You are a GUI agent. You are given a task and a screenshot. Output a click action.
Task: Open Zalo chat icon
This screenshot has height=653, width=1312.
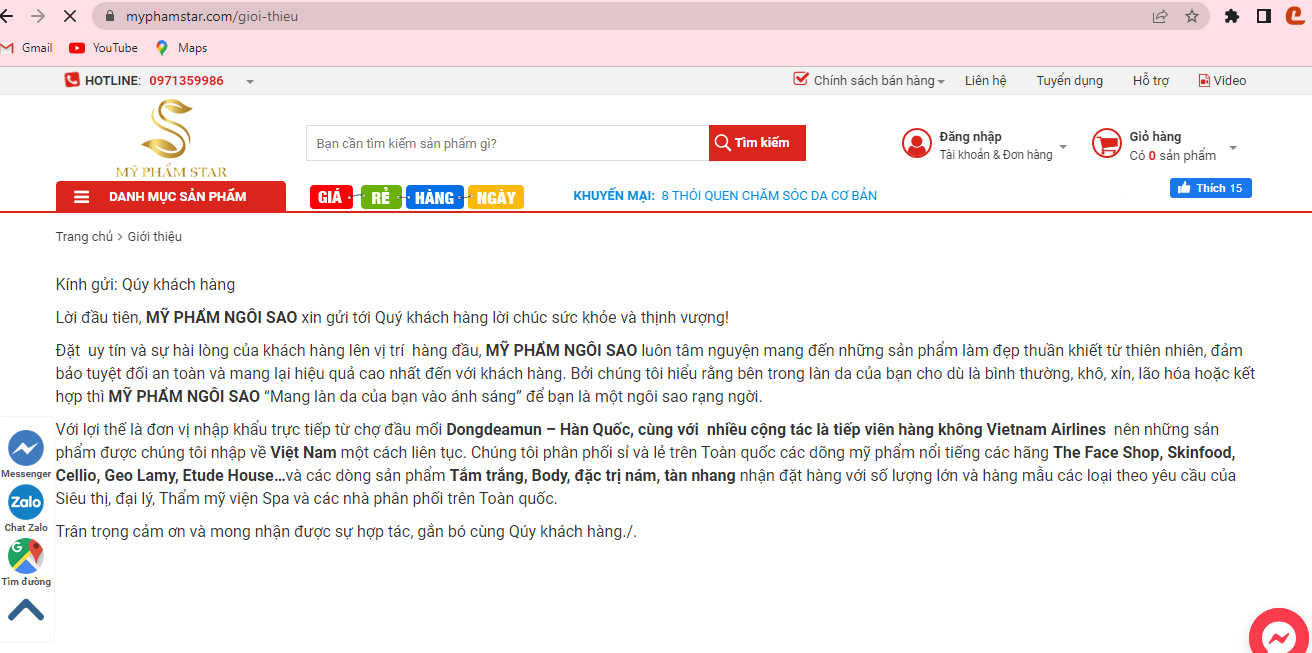pos(25,502)
